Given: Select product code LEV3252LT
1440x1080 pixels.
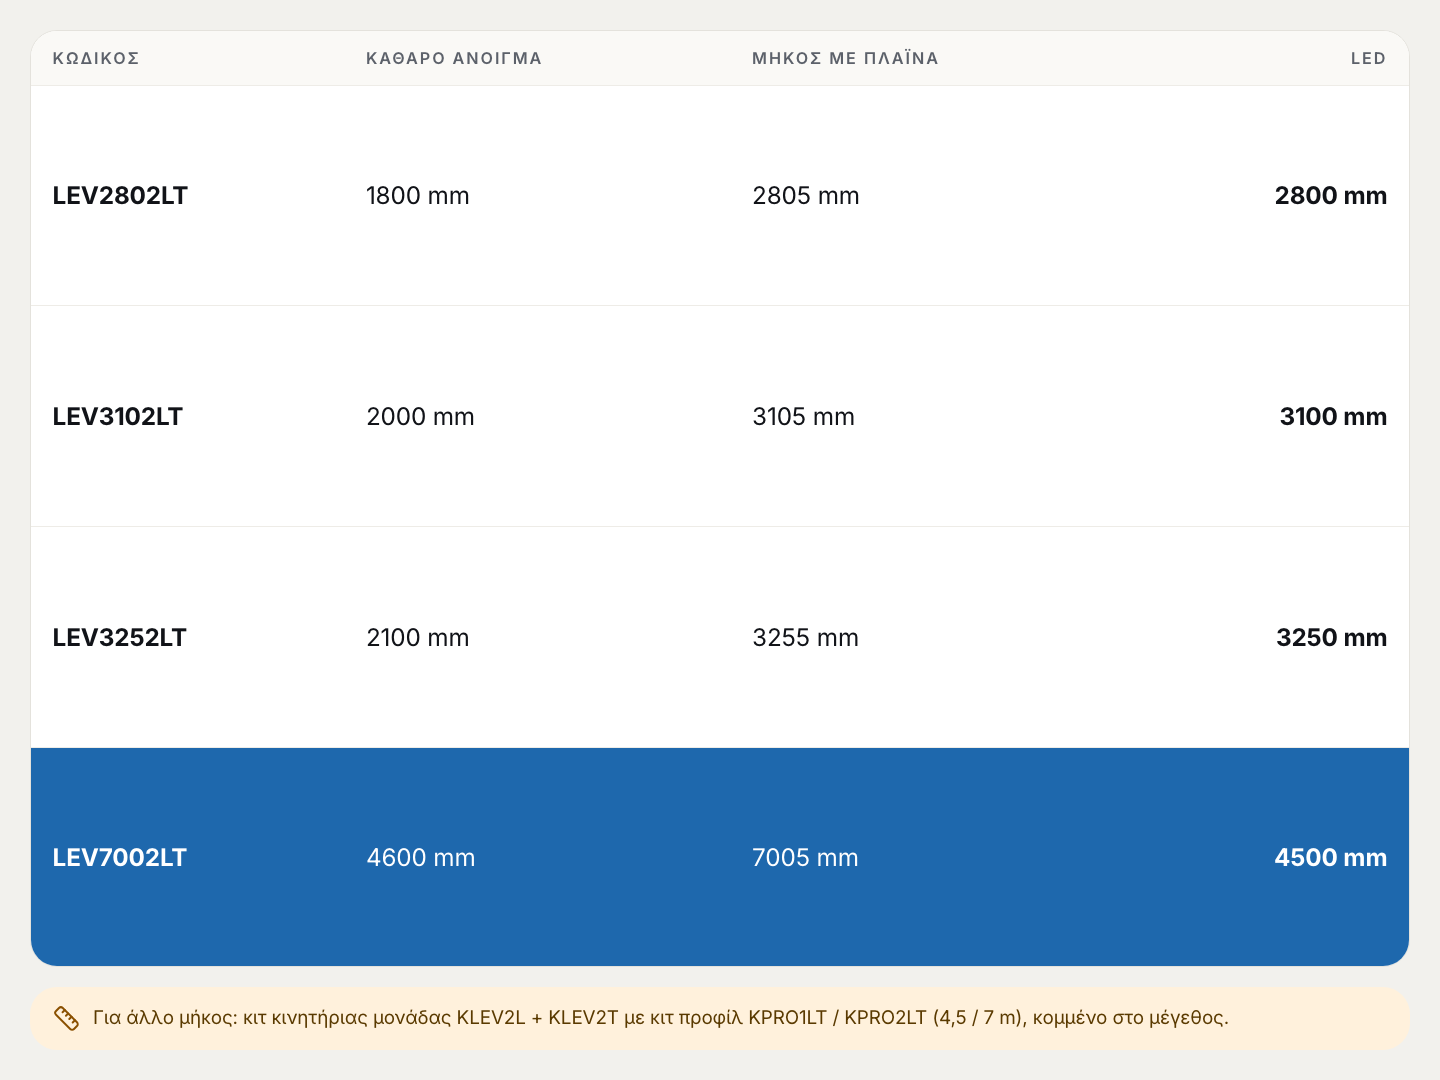Looking at the screenshot, I should pos(120,637).
